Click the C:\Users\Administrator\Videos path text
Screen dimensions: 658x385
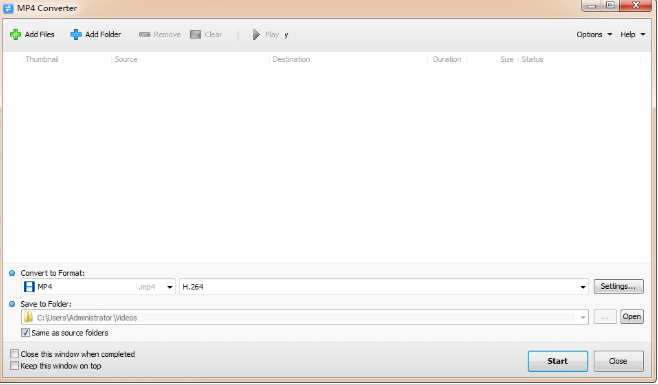click(x=87, y=318)
